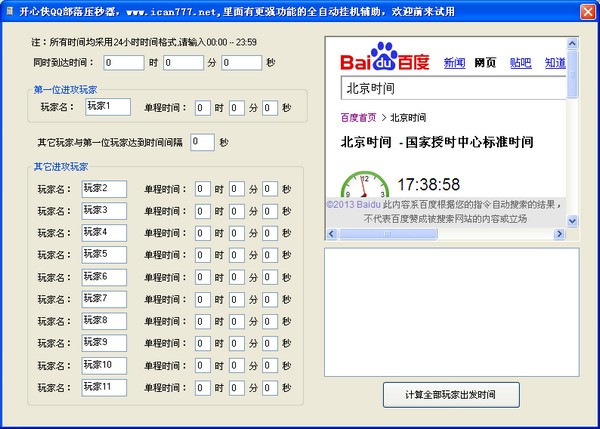Click the horizontal scrollbar thumb in browser pane
This screenshot has height=429, width=600.
388,233
